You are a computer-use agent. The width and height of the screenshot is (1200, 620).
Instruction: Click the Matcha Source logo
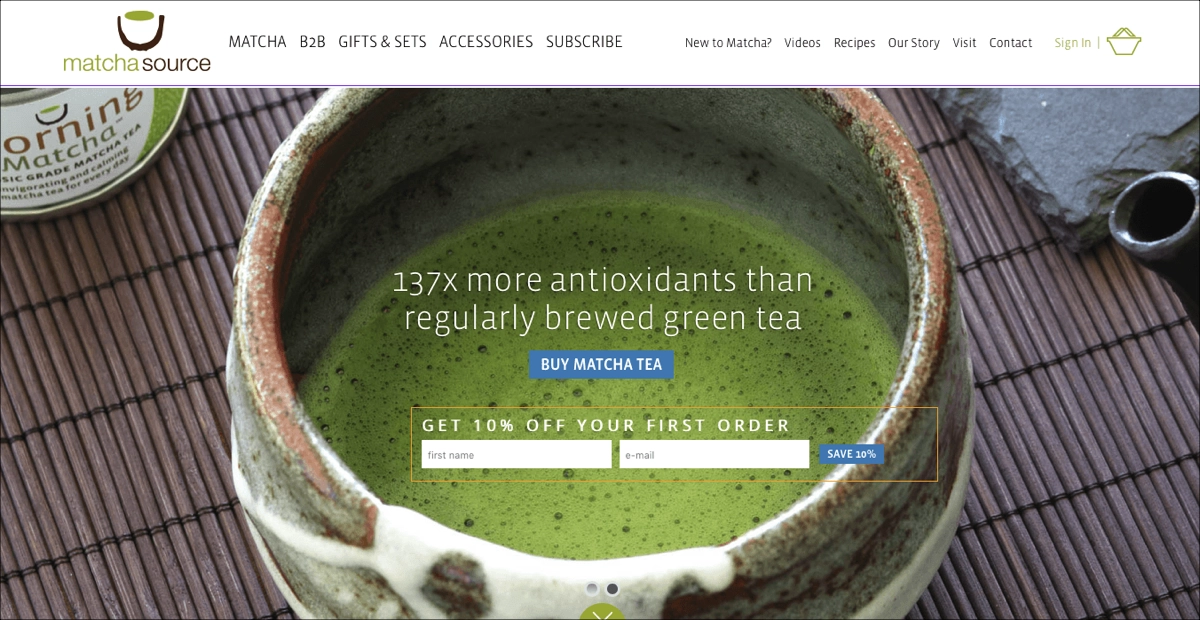tap(137, 42)
